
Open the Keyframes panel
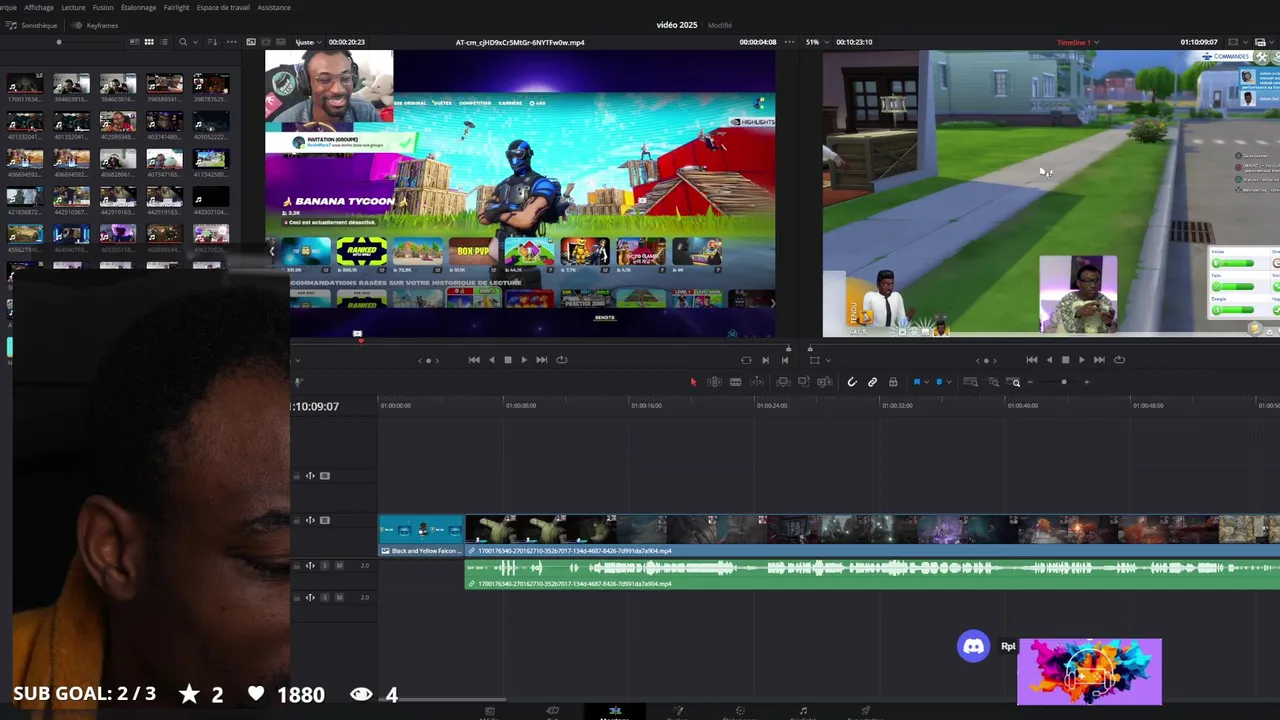click(95, 25)
